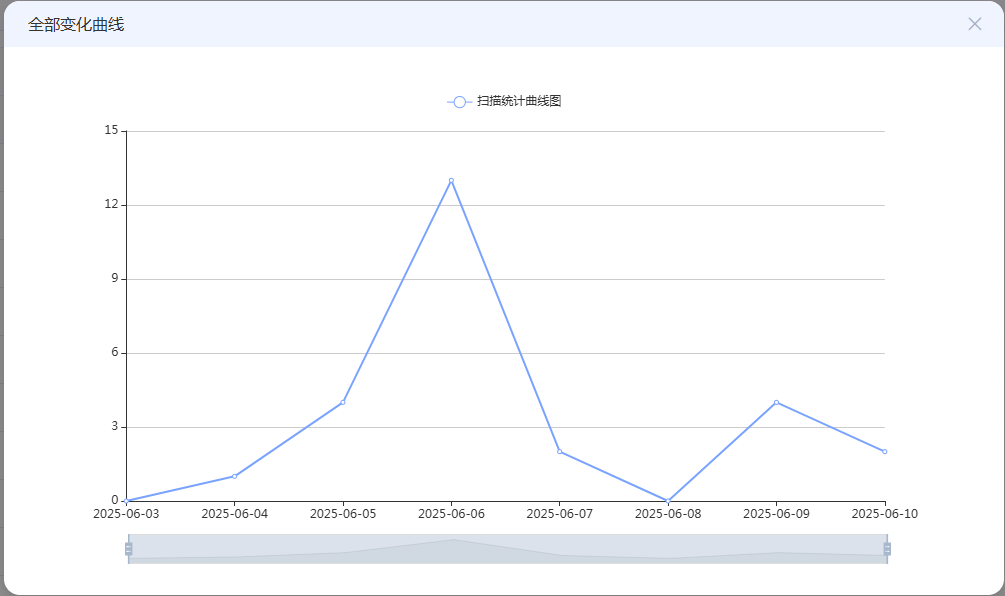Click the 2025-06-10 axis label
Image resolution: width=1005 pixels, height=596 pixels.
click(x=885, y=514)
